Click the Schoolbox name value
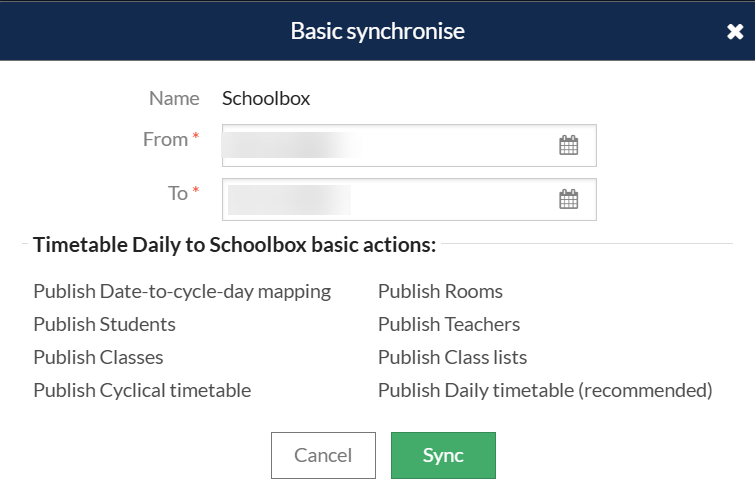The height and width of the screenshot is (497, 755). [266, 98]
